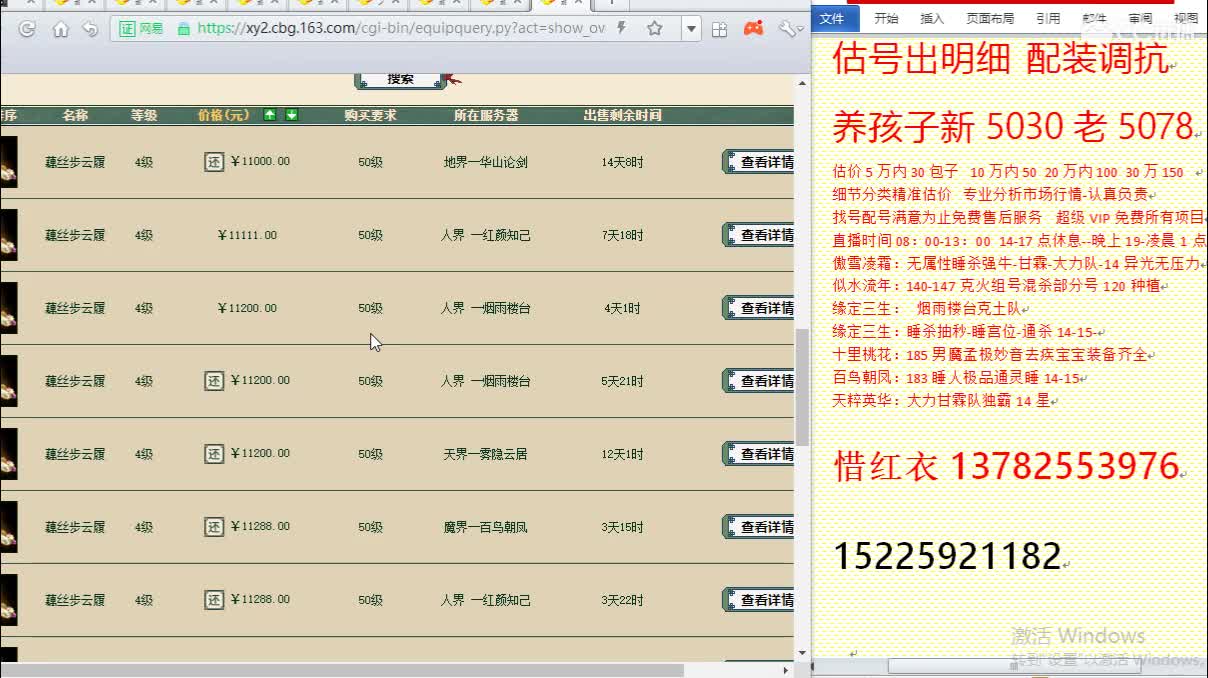
Task: Reload the page with the browser refresh icon
Action: tap(27, 29)
